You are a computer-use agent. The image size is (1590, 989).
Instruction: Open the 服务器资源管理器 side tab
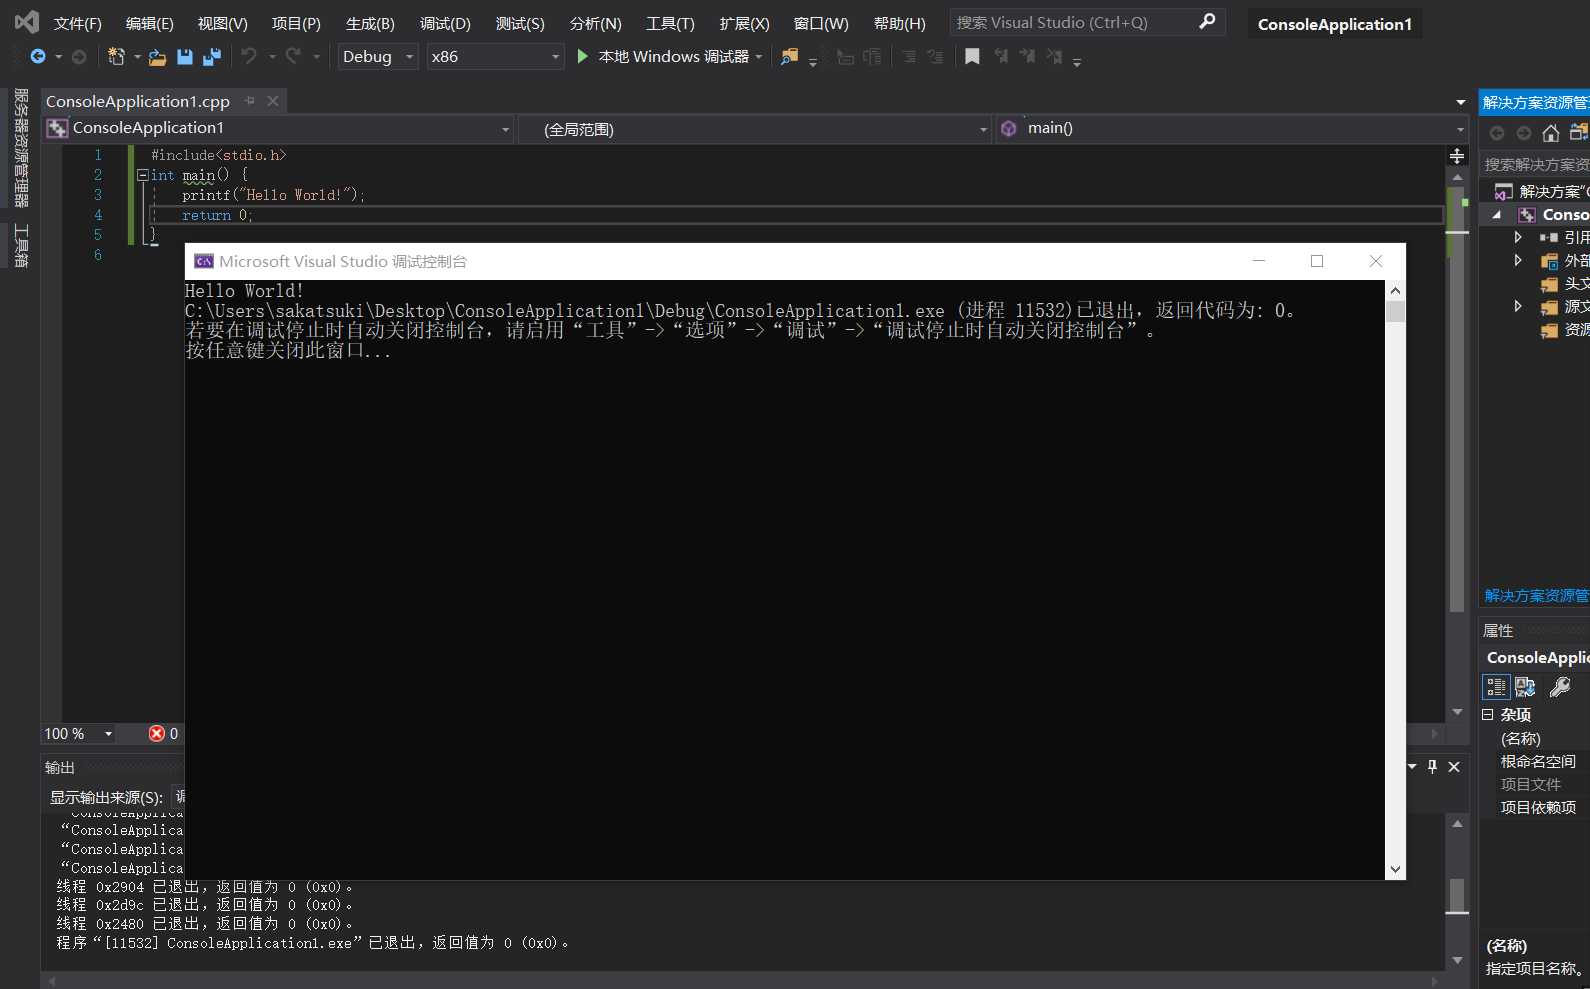coord(20,148)
